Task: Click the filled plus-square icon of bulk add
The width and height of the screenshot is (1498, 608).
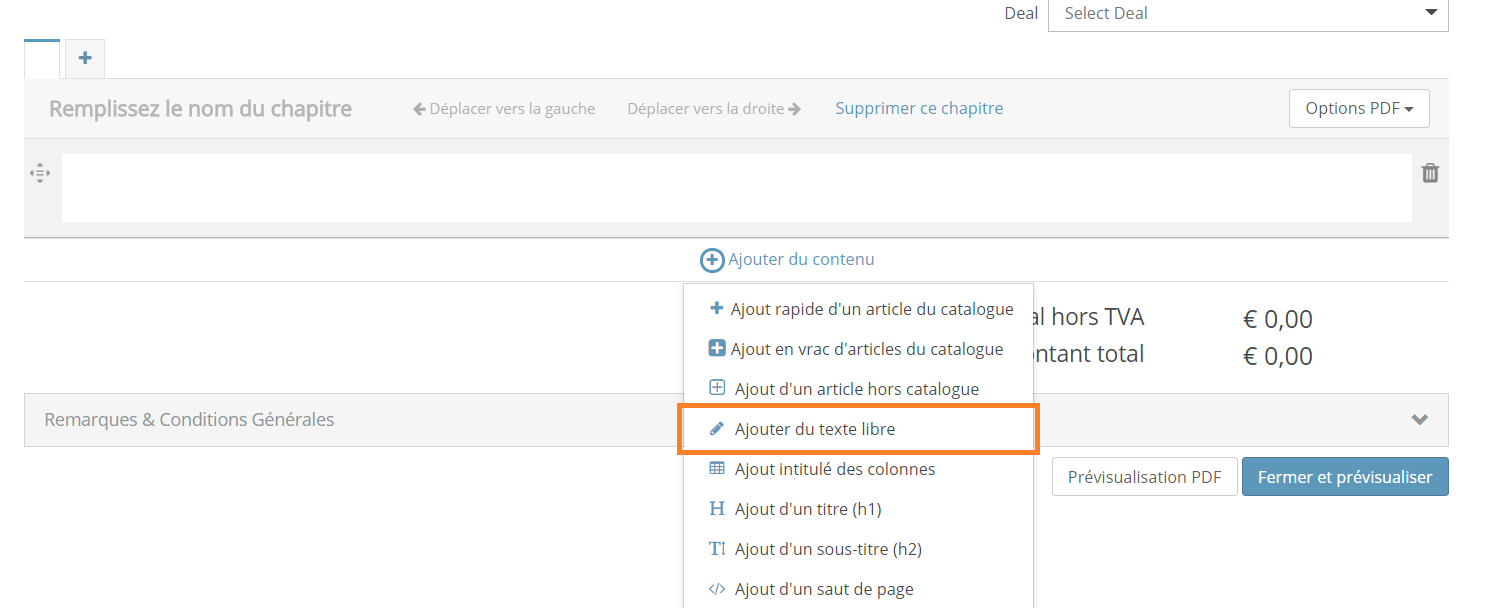Action: pyautogui.click(x=716, y=348)
